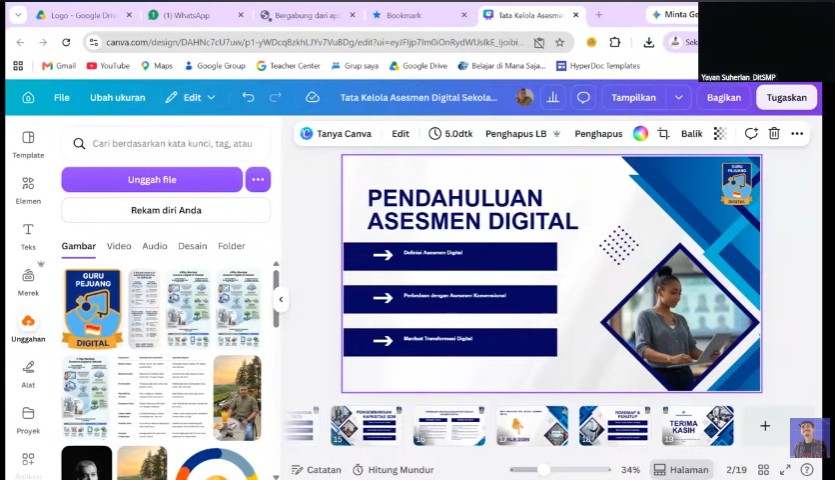Open analytics bar chart icon
The width and height of the screenshot is (835, 480).
pyautogui.click(x=553, y=97)
